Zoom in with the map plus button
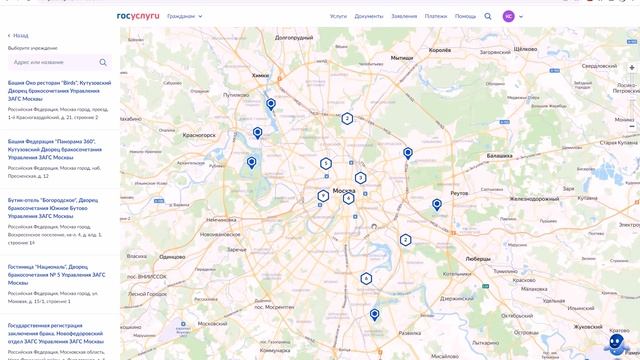The height and width of the screenshot is (360, 640). (632, 68)
